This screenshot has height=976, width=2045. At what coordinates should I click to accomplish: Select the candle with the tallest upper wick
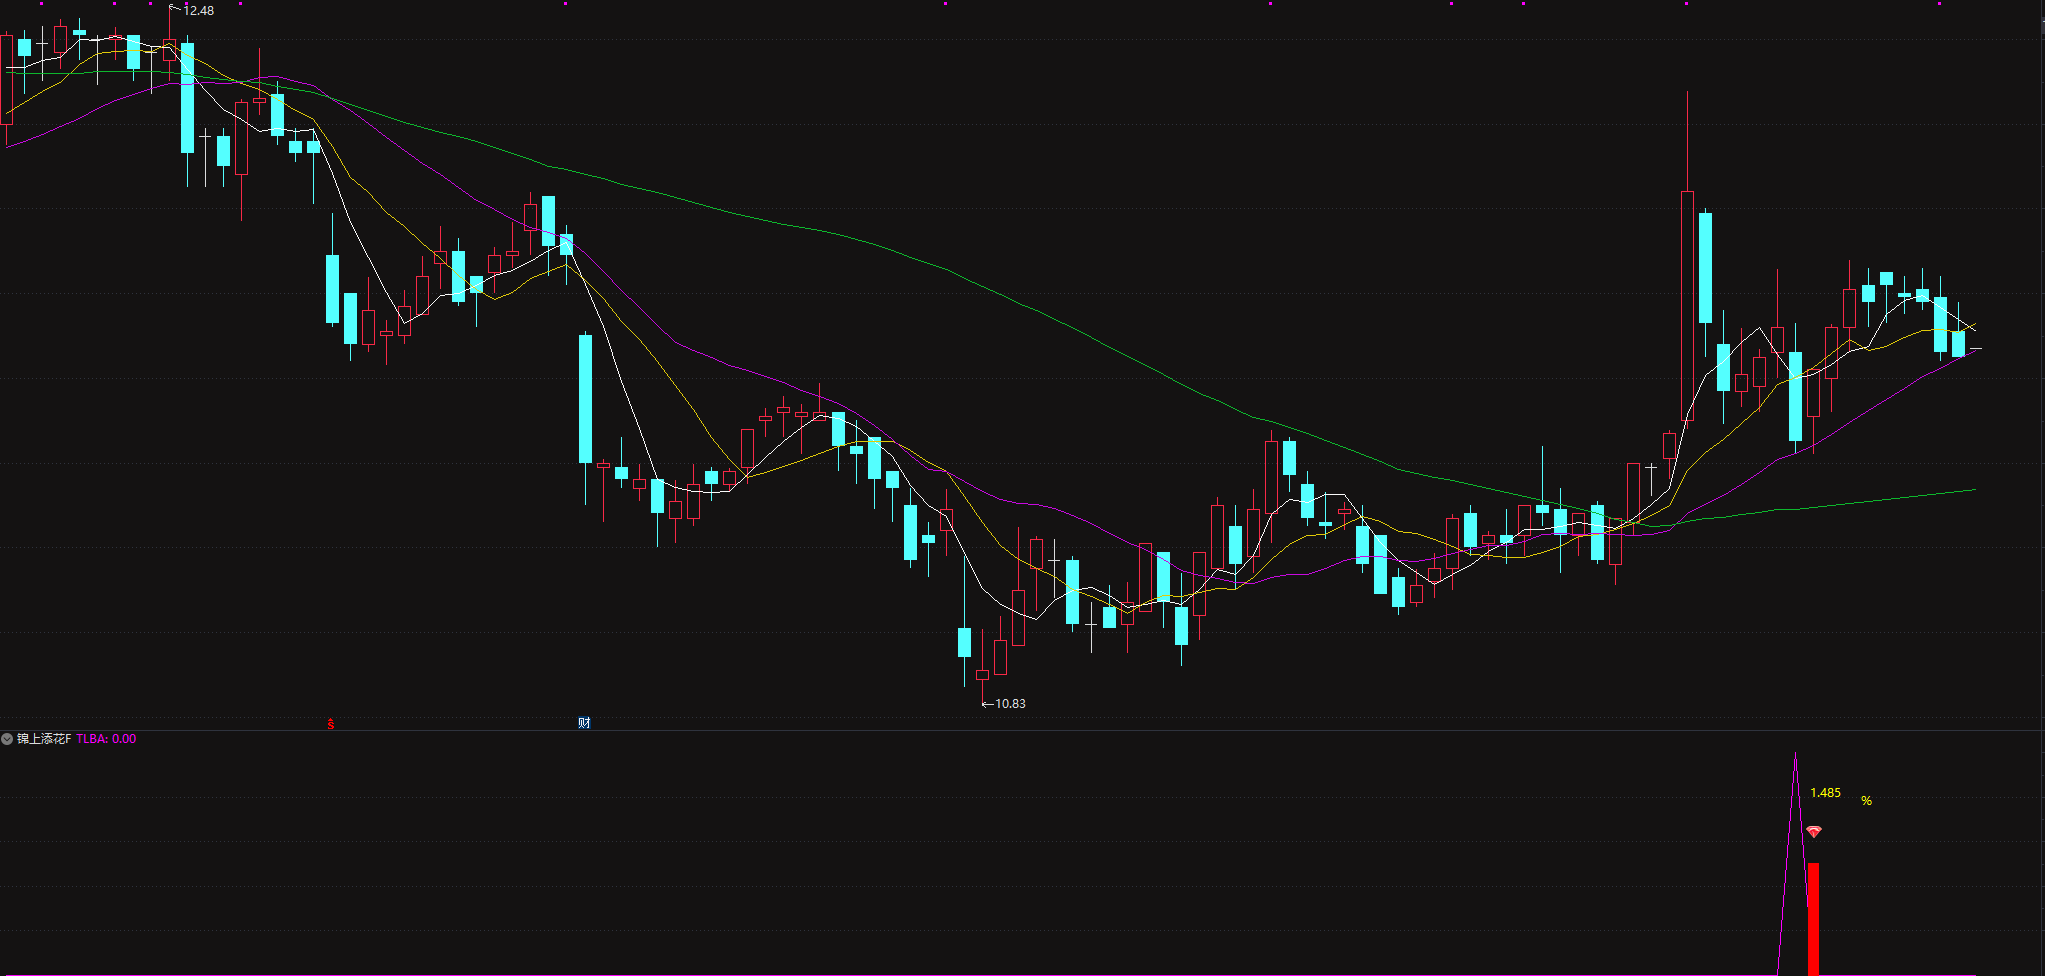click(1687, 250)
